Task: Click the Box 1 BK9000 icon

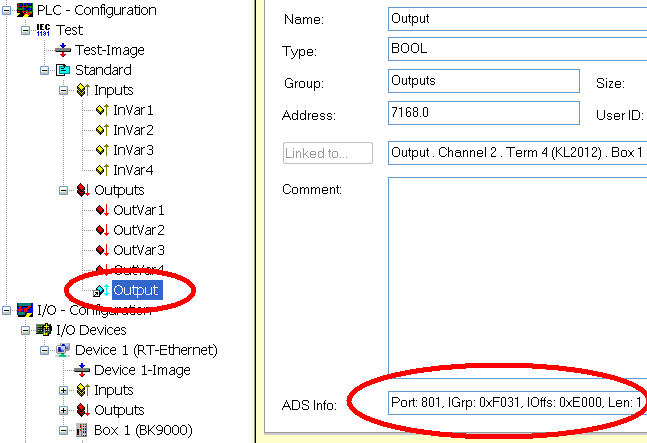Action: tap(82, 430)
